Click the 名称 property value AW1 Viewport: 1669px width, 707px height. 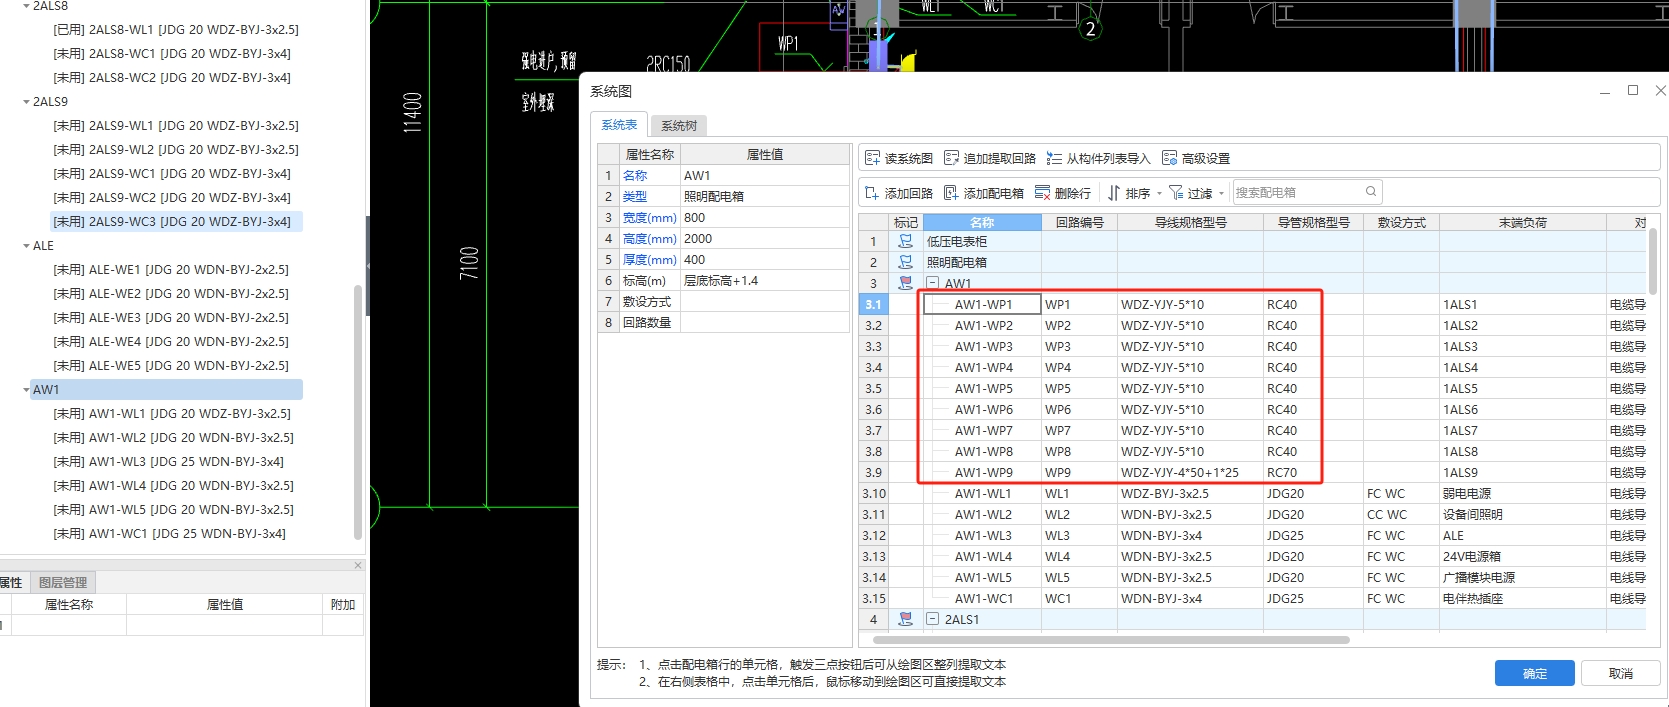pyautogui.click(x=765, y=175)
